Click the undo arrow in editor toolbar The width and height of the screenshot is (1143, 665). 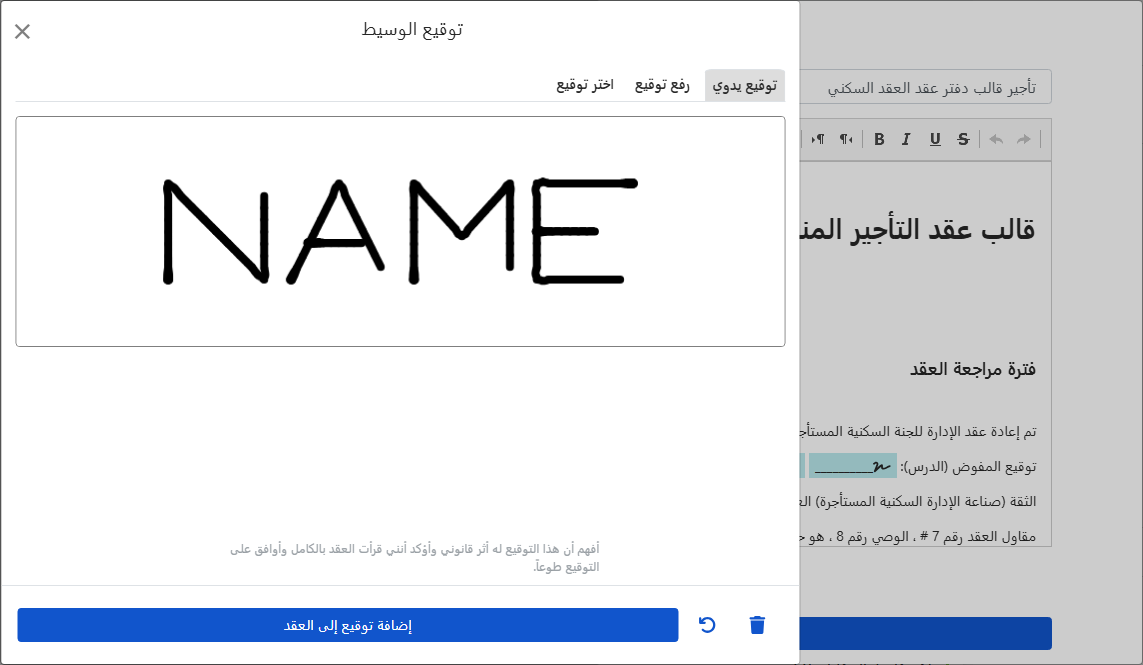[x=996, y=139]
